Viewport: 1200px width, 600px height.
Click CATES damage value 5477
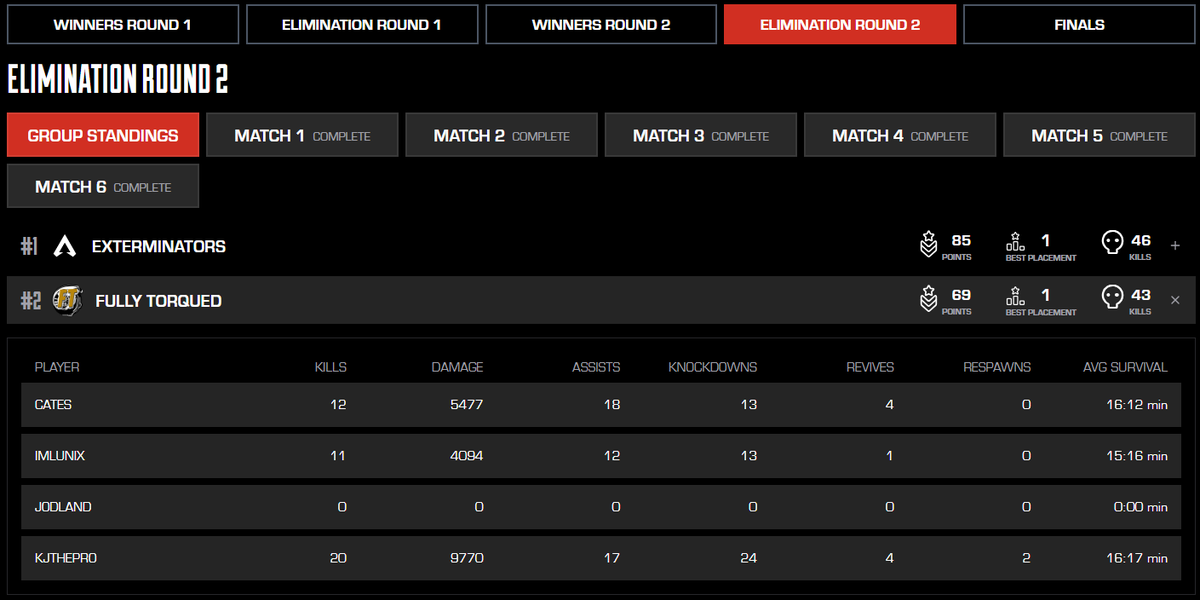[466, 405]
